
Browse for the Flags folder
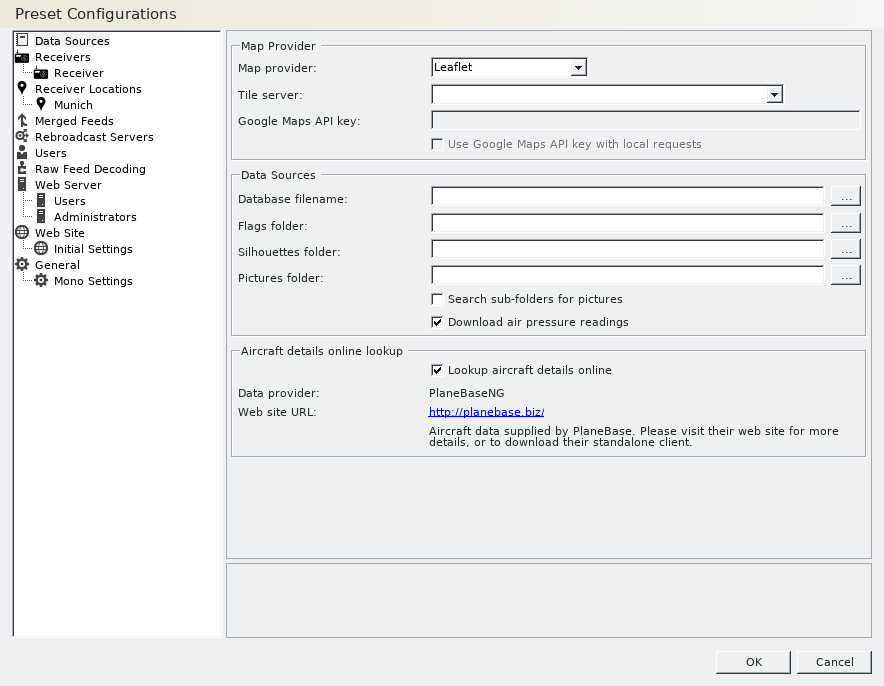click(x=846, y=223)
